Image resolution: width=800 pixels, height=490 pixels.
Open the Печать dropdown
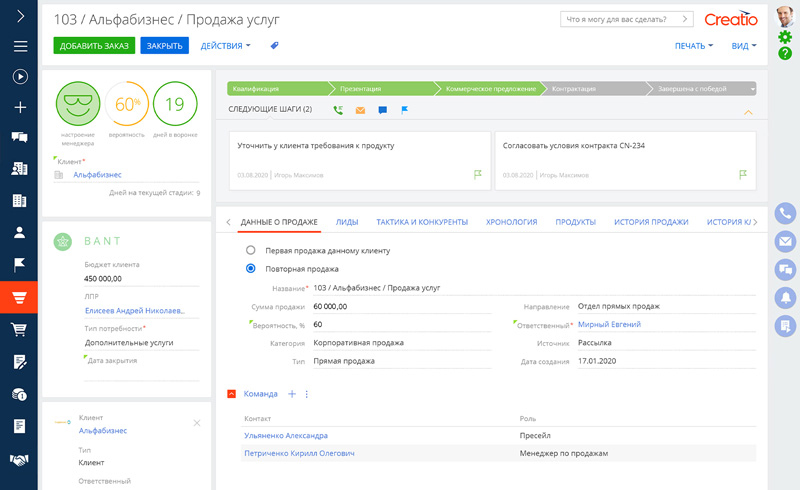click(694, 45)
